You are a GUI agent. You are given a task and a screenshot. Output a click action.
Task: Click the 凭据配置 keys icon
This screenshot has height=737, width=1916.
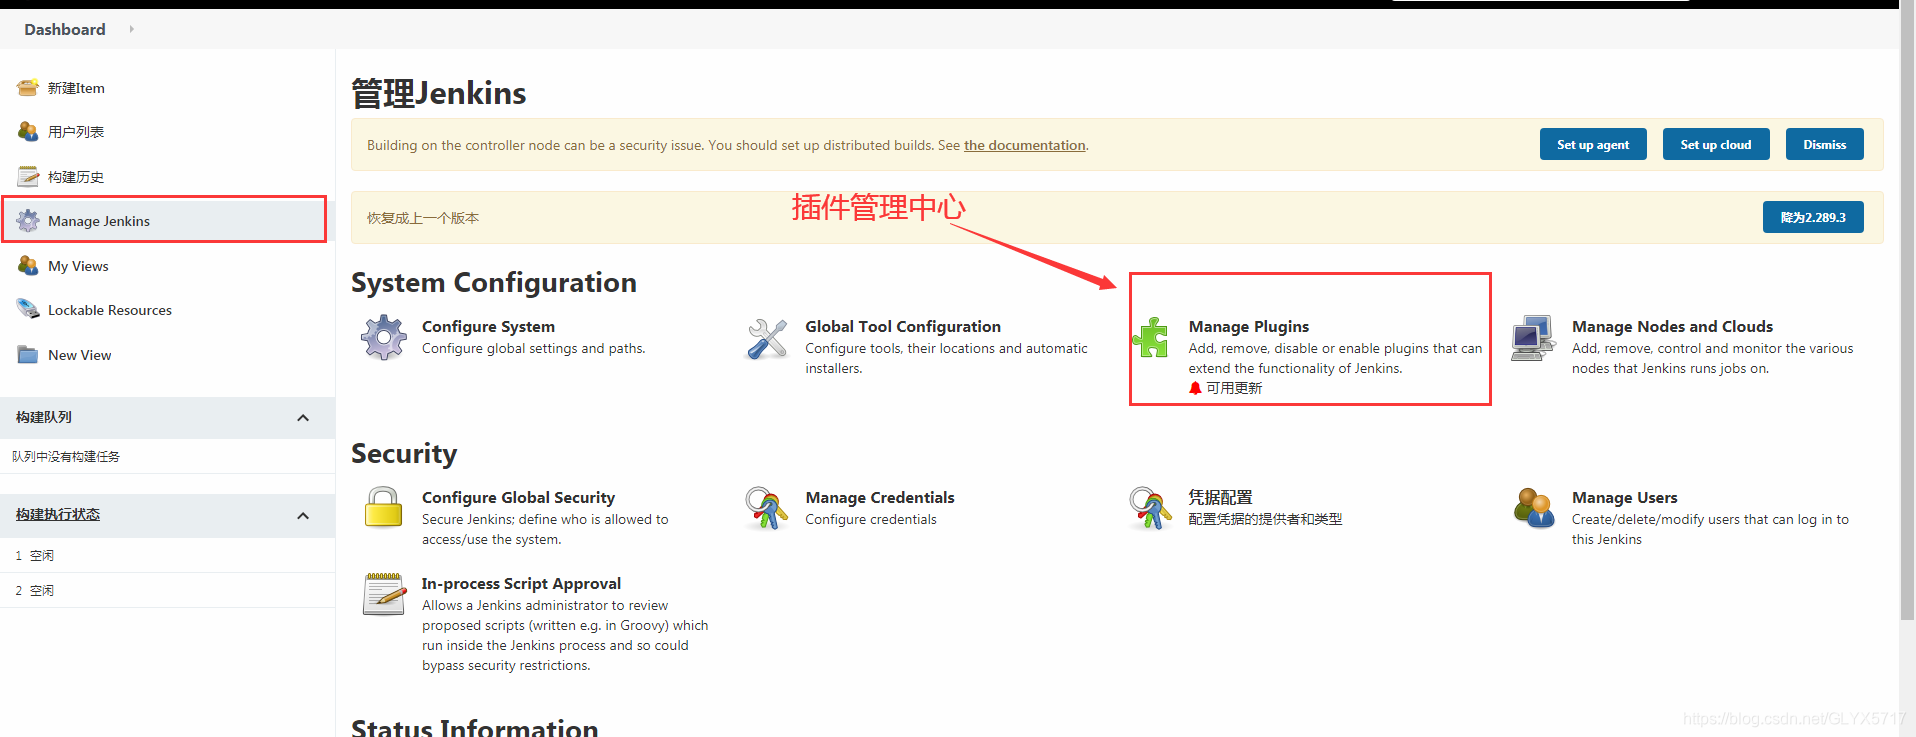(1150, 508)
